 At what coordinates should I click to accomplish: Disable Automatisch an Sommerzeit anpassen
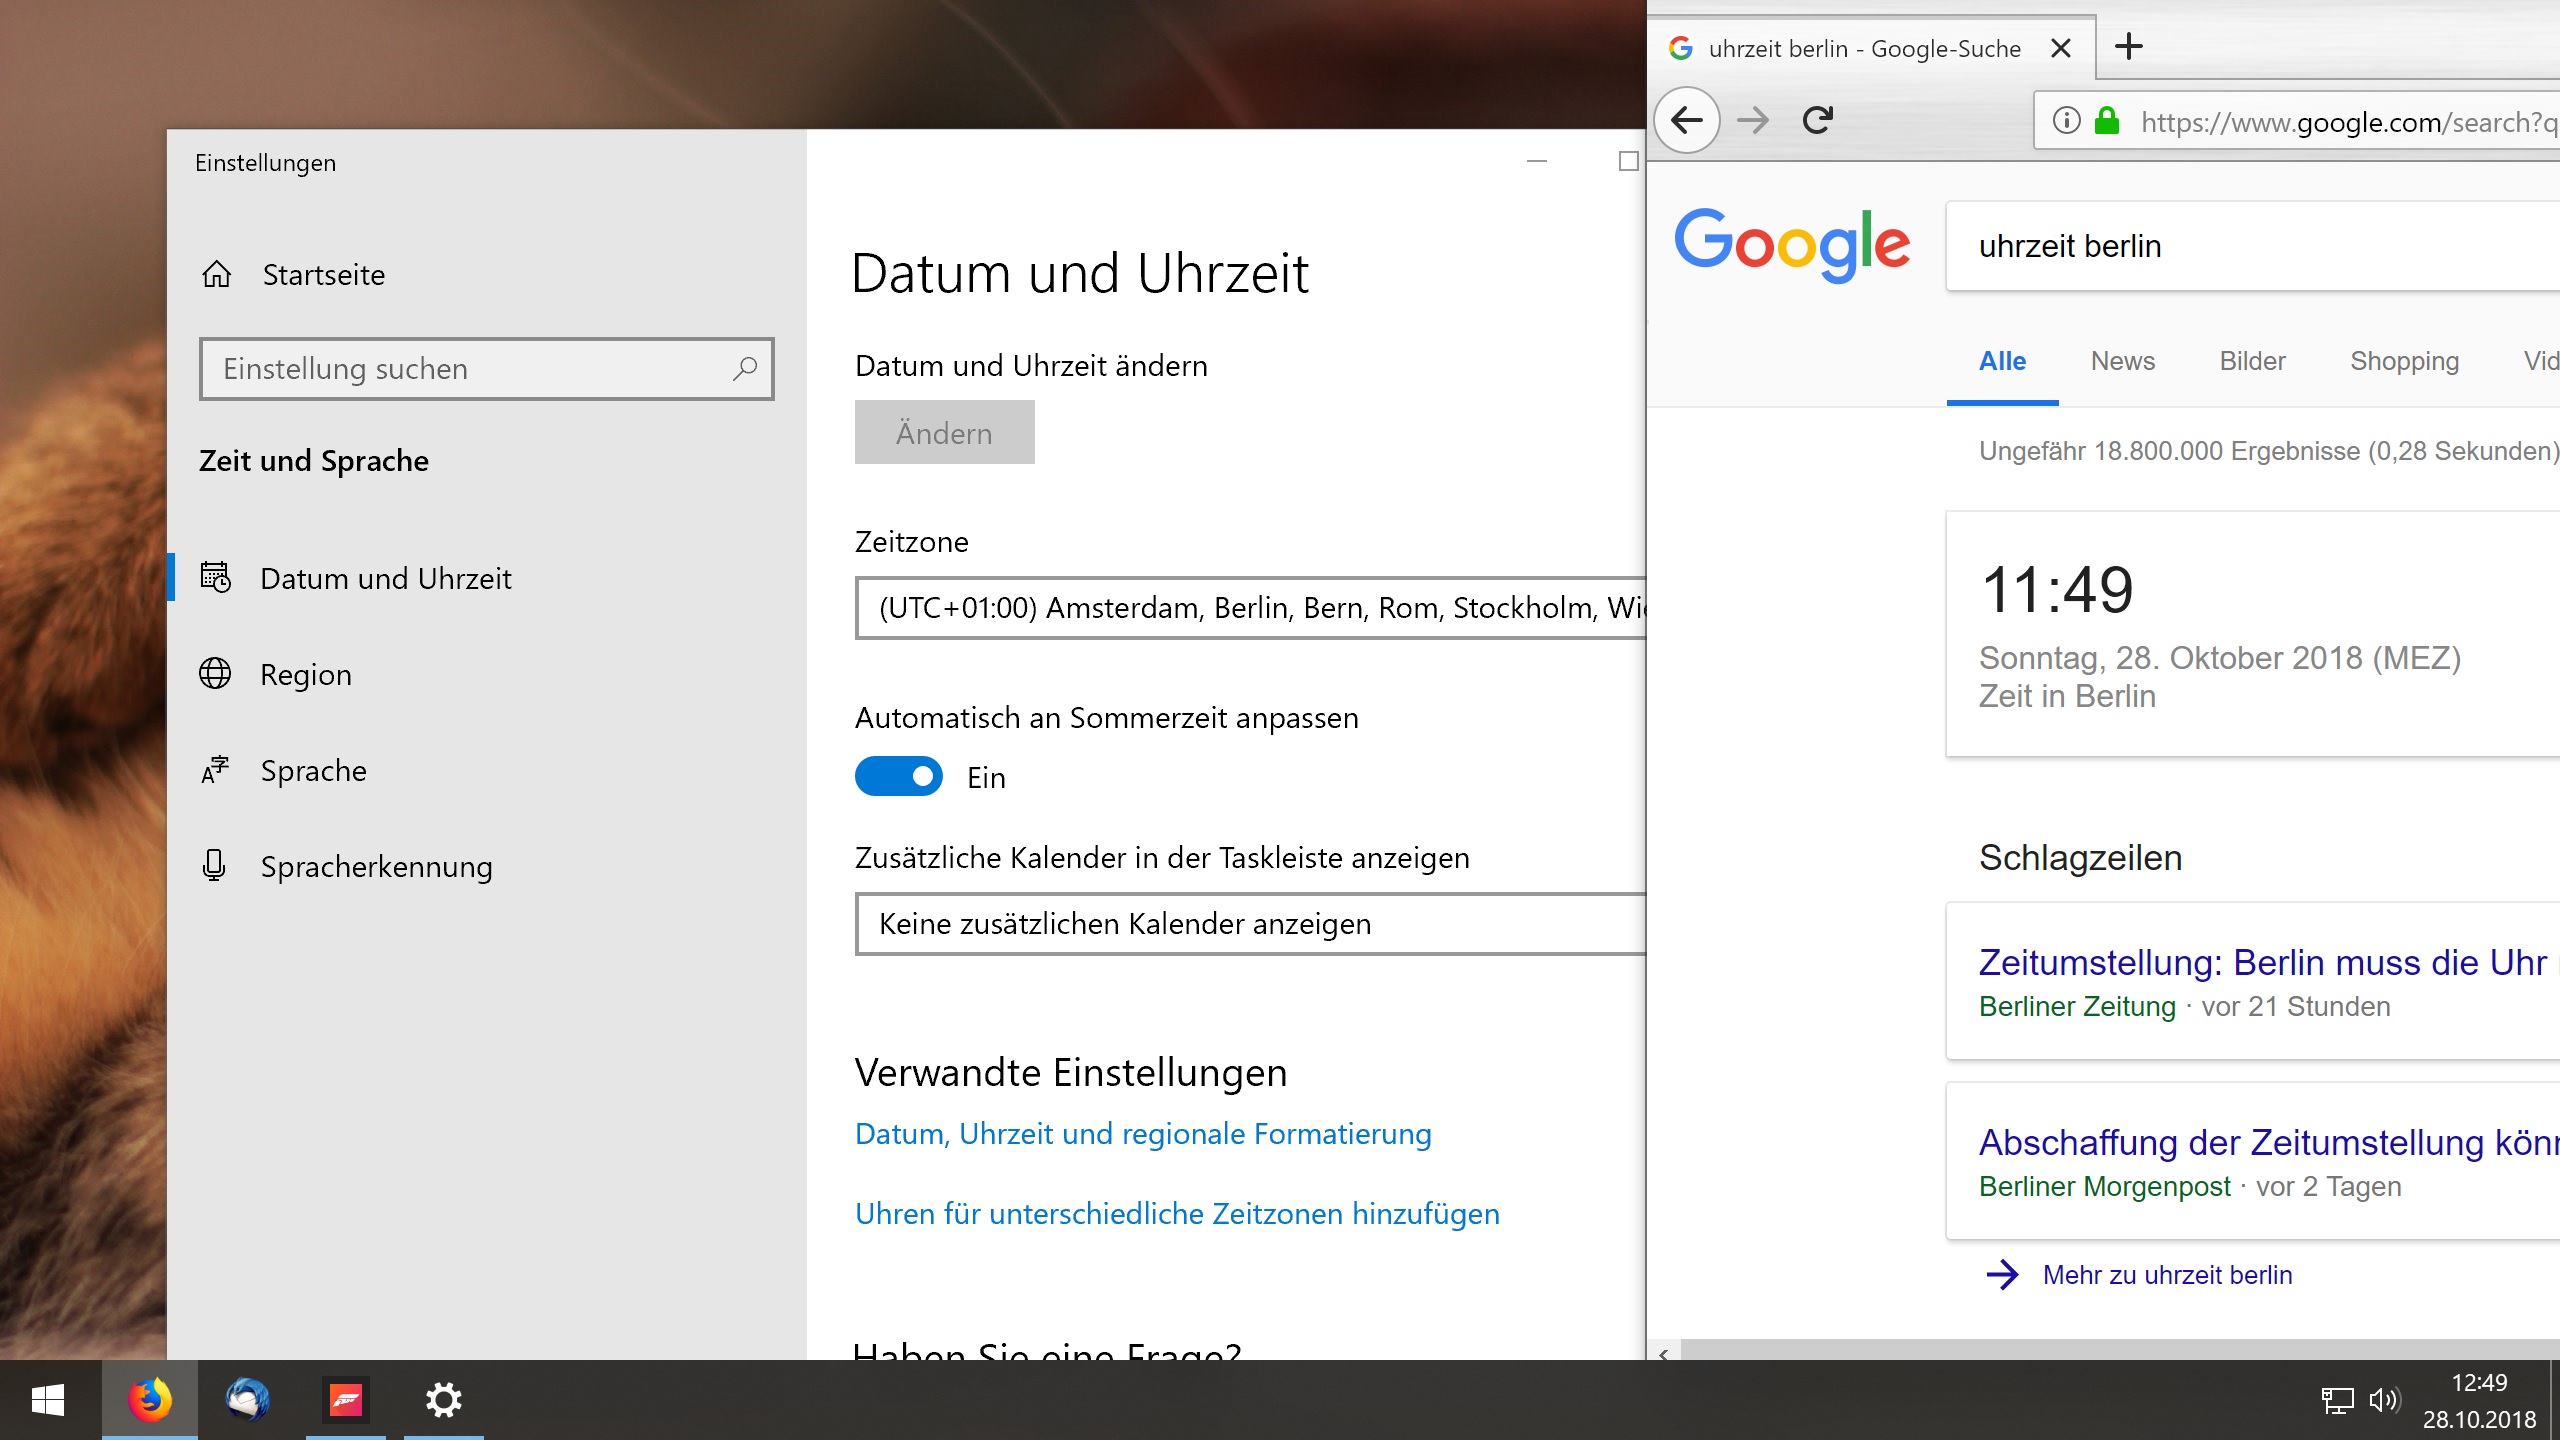point(898,776)
